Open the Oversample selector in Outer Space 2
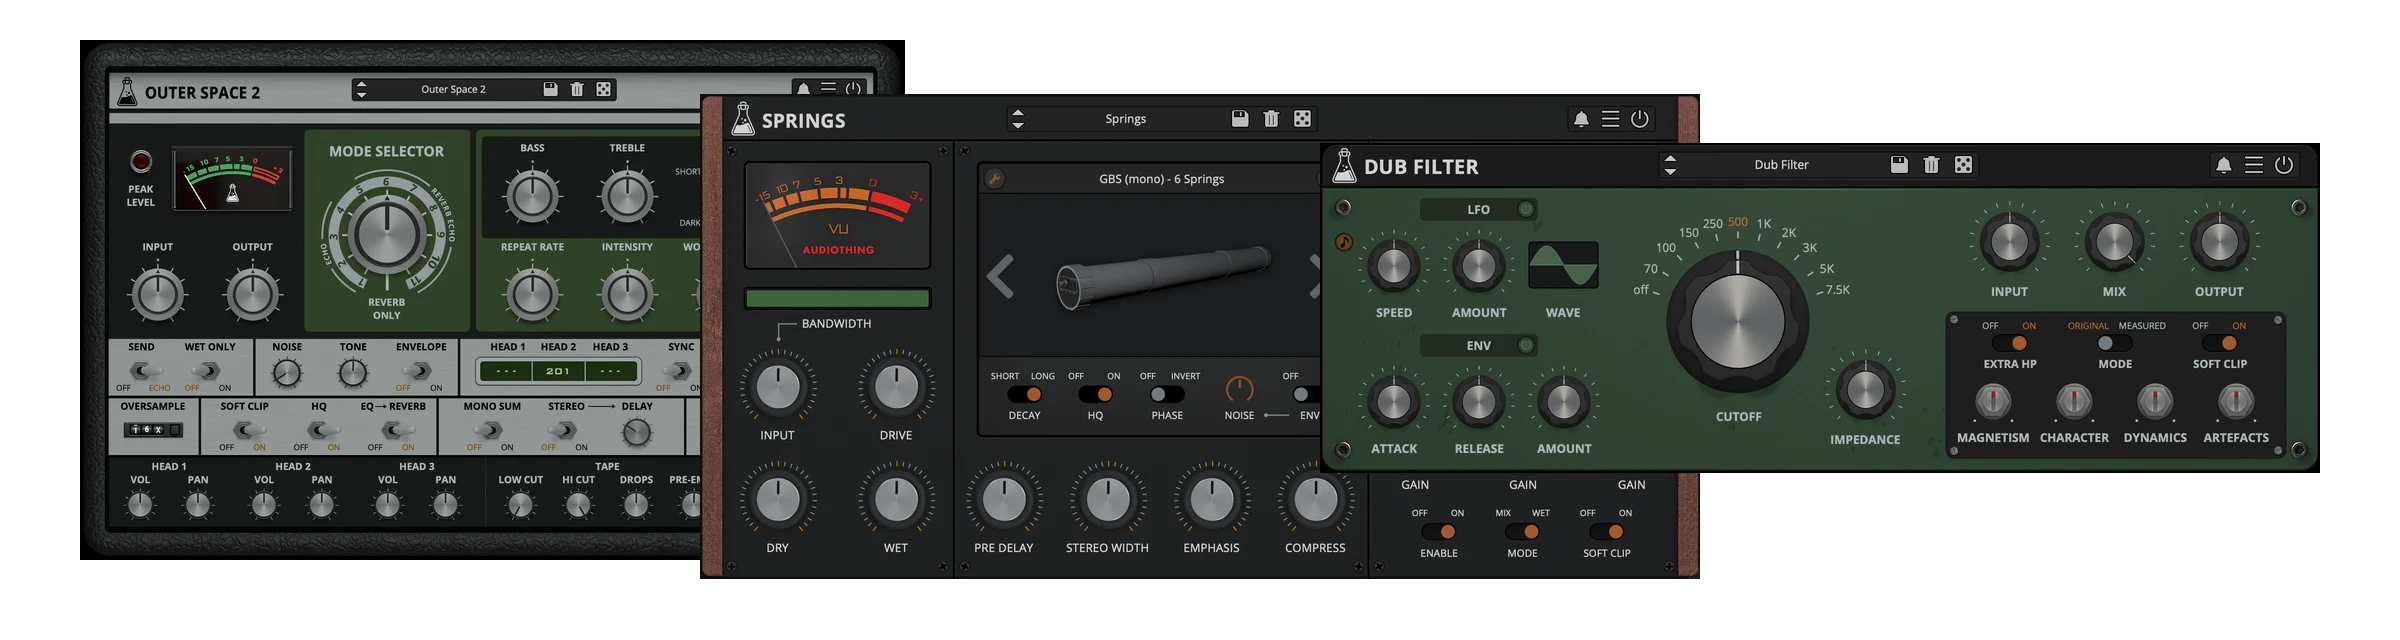 (153, 430)
